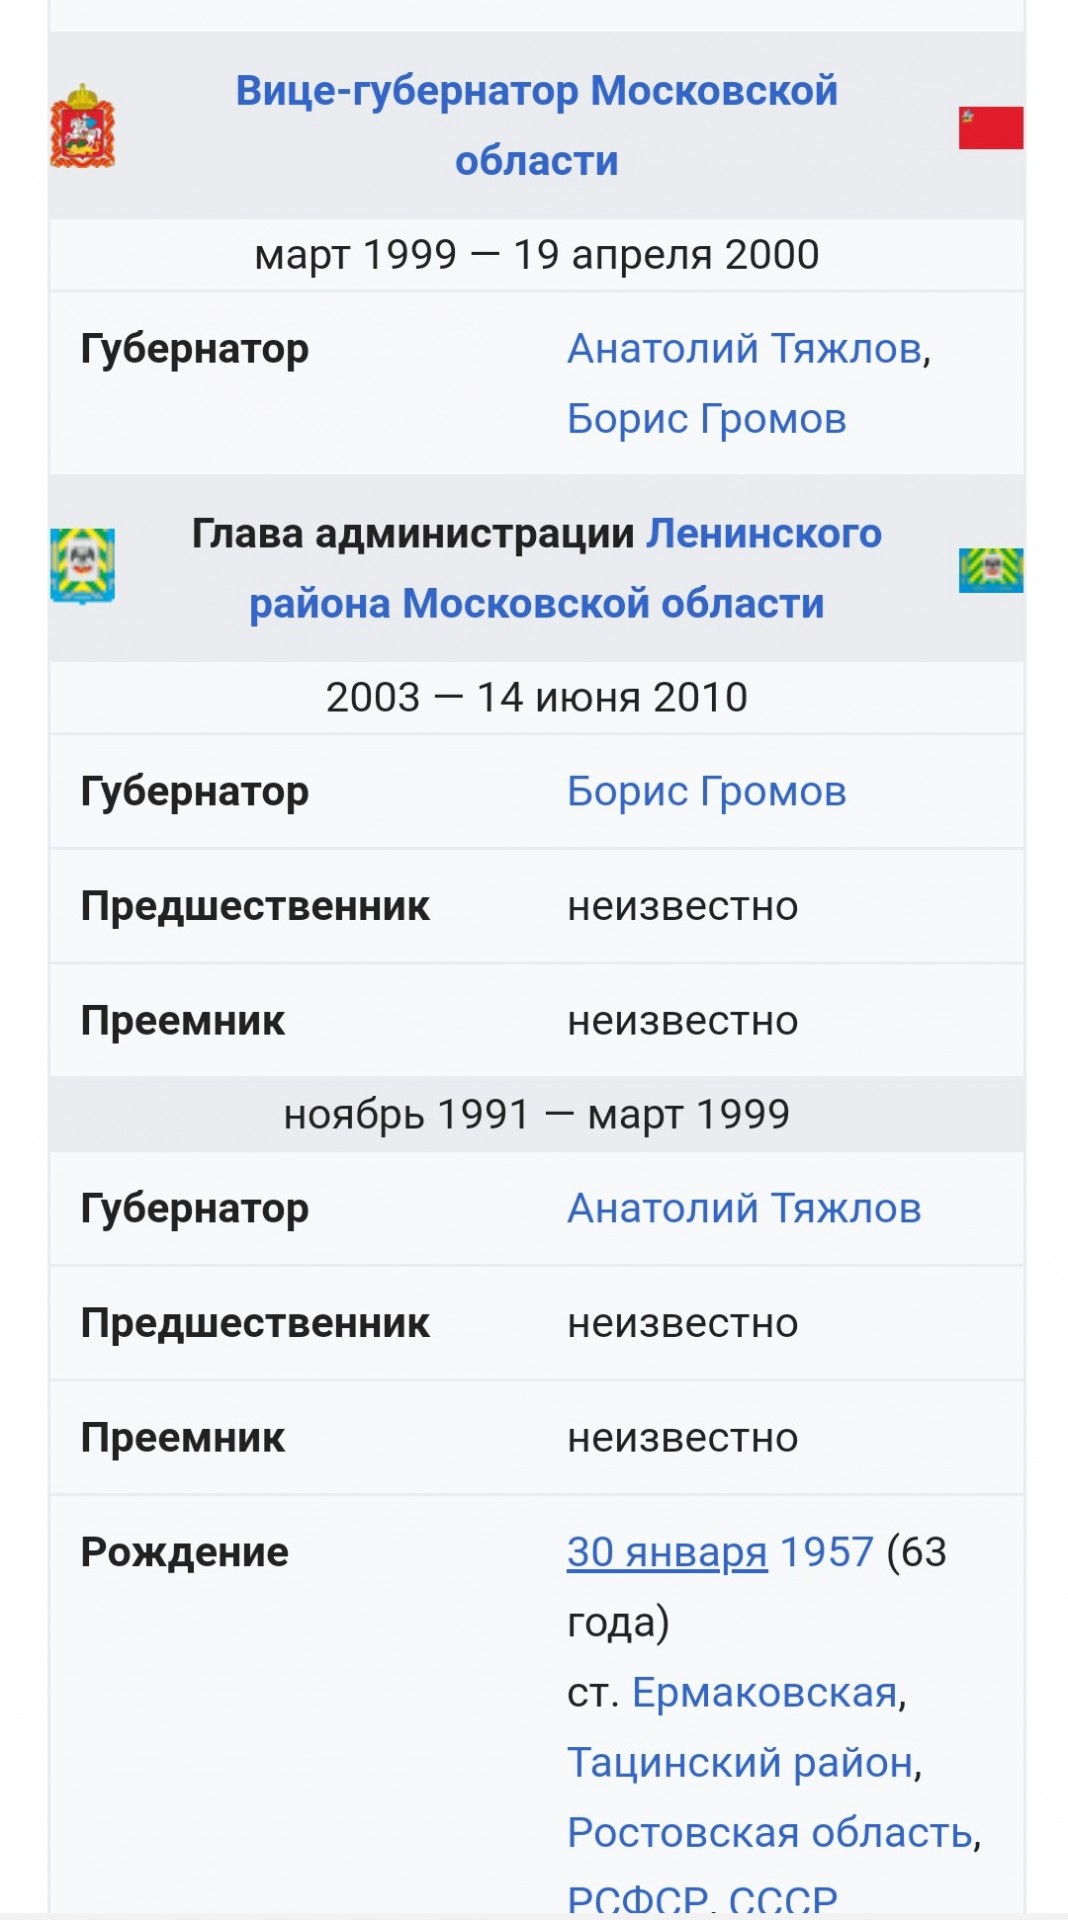This screenshot has width=1068, height=1920.
Task: Open the Ермаковская stanitsa link
Action: (765, 1692)
